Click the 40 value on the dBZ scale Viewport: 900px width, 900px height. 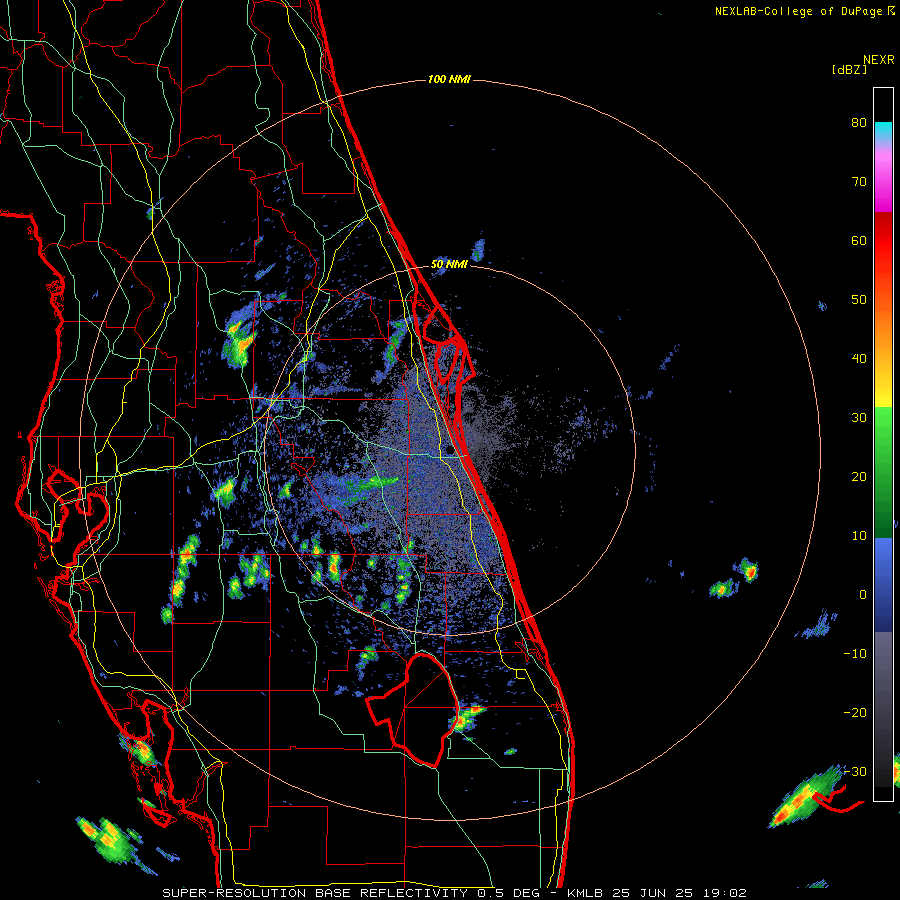point(859,359)
